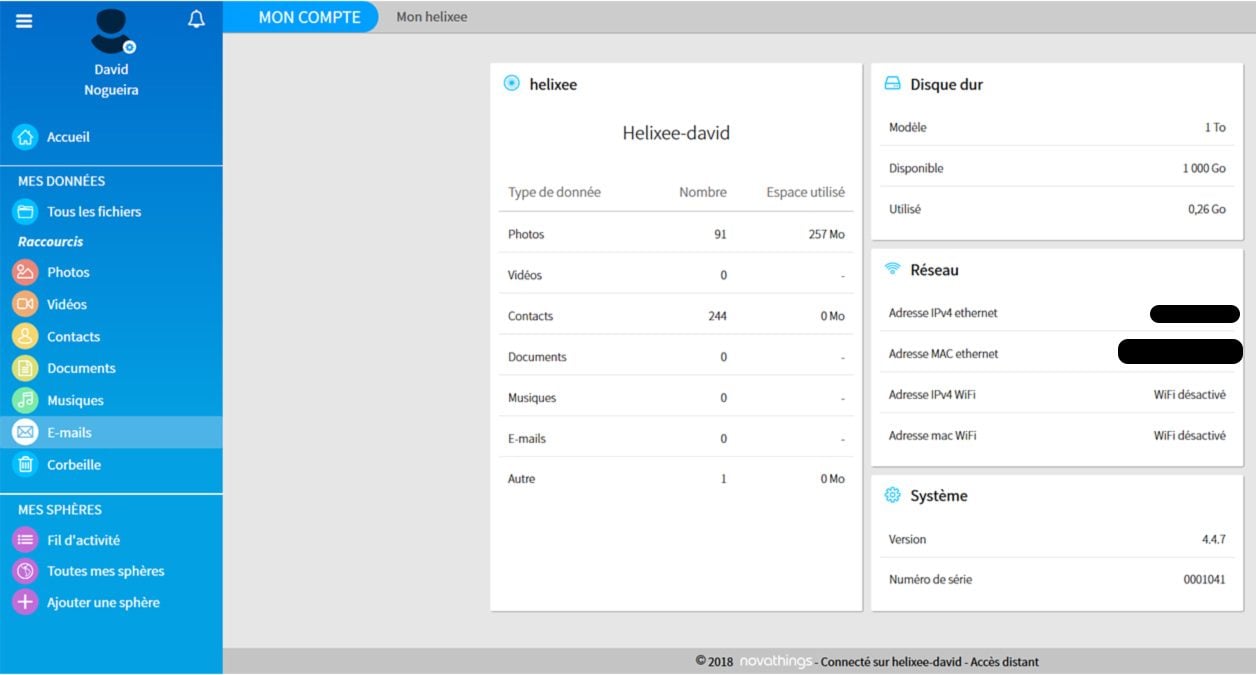Open the hamburger menu icon

click(x=24, y=20)
